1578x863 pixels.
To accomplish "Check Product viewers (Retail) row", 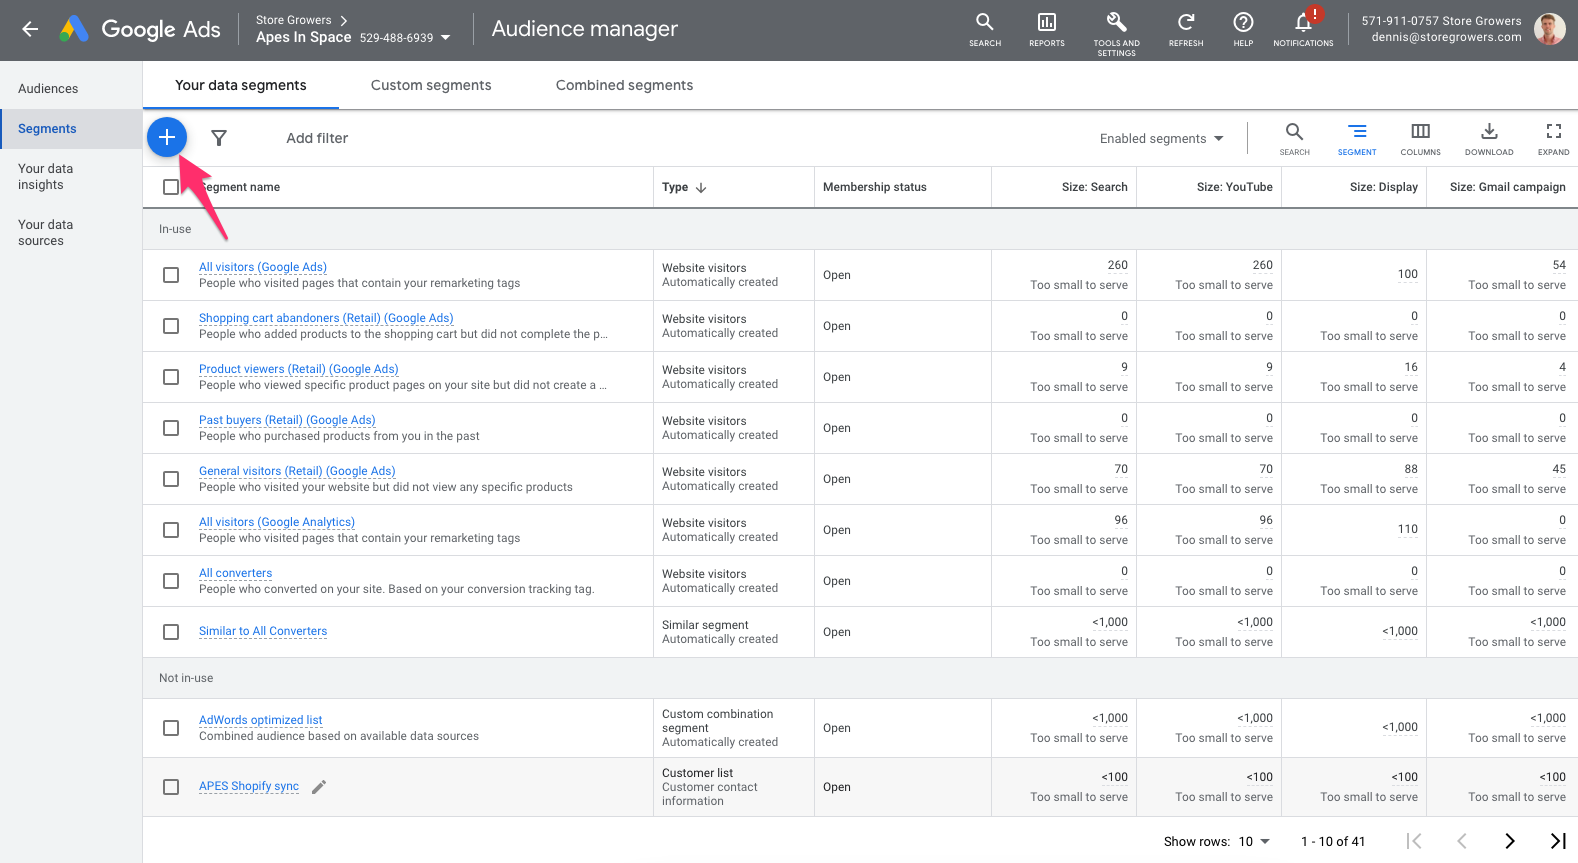I will 171,377.
